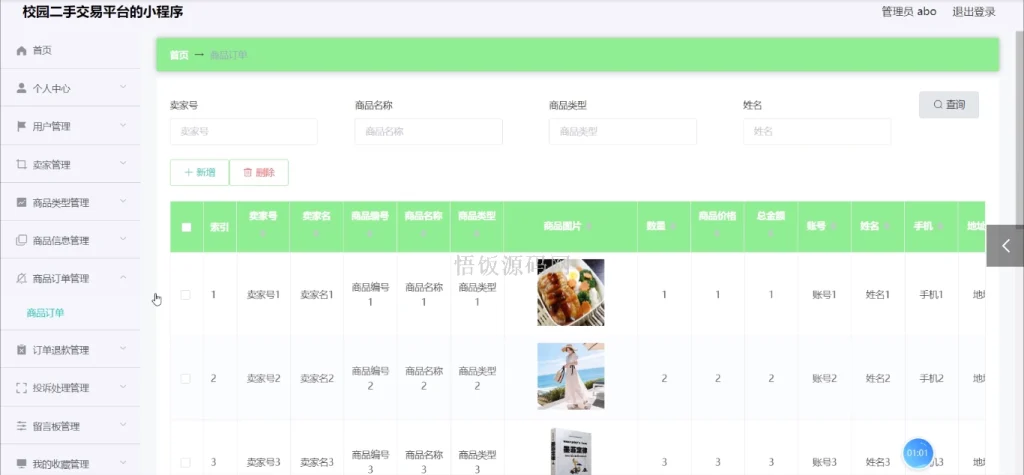1024x475 pixels.
Task: Click the flag icon beside 用户管理
Action: [22, 126]
